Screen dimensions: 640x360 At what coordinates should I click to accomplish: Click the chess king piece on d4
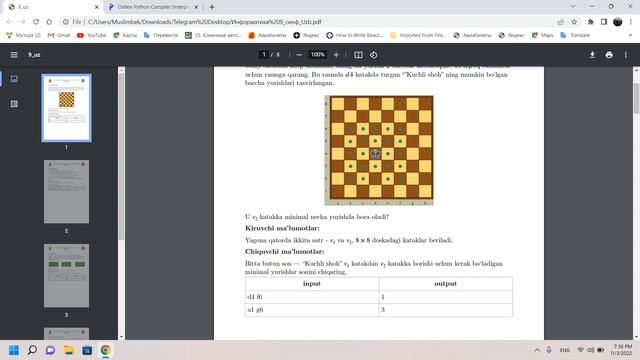pos(375,154)
